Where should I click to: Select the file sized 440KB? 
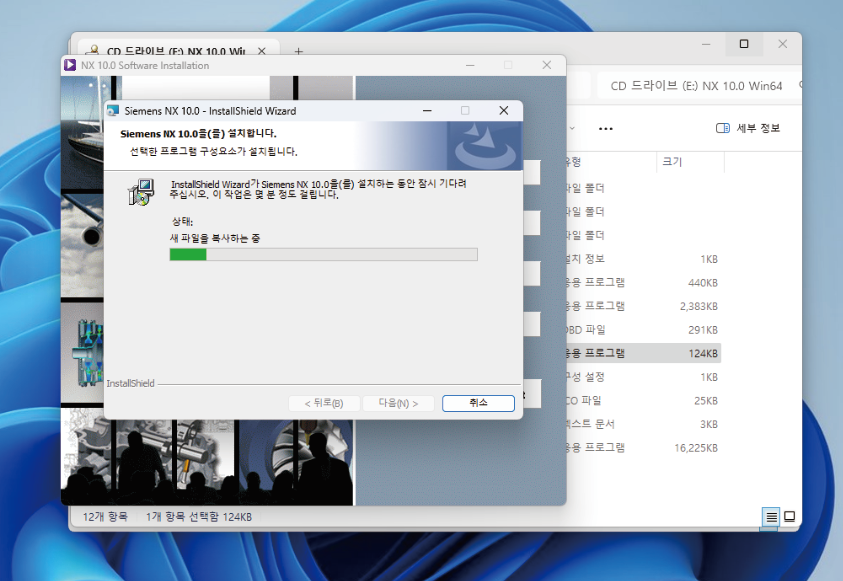click(642, 283)
